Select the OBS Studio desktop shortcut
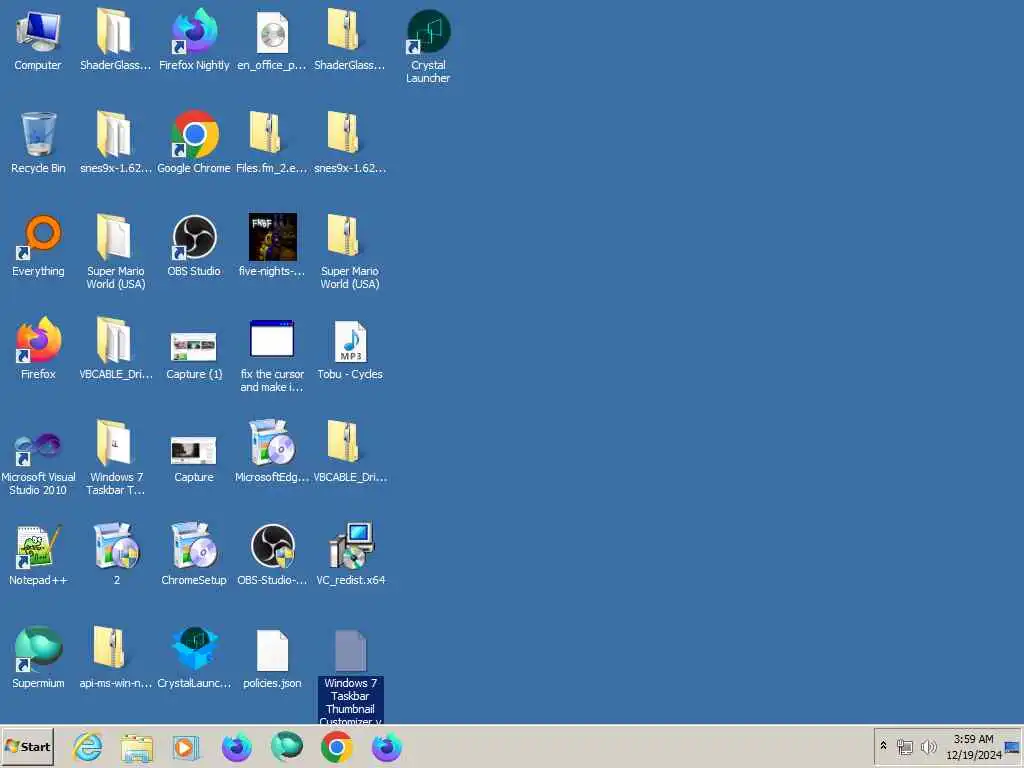Screen dimensions: 1024x768 [x=194, y=246]
